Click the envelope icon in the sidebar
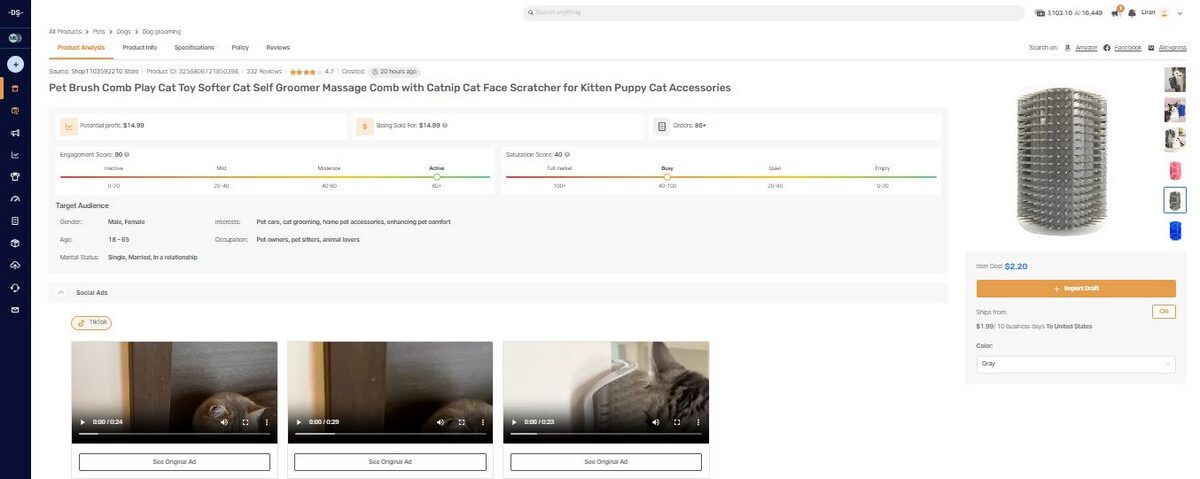This screenshot has width=1200, height=479. [15, 310]
